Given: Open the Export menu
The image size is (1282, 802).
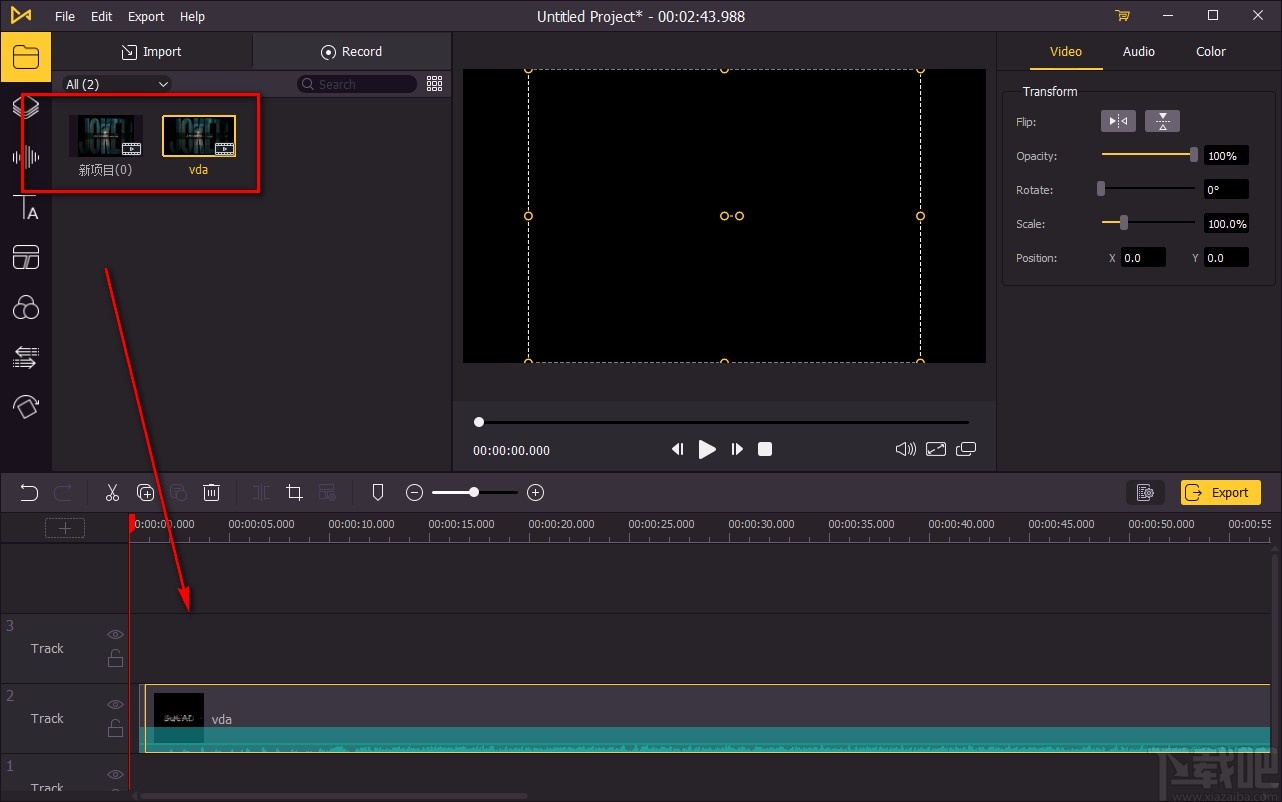Looking at the screenshot, I should point(146,16).
